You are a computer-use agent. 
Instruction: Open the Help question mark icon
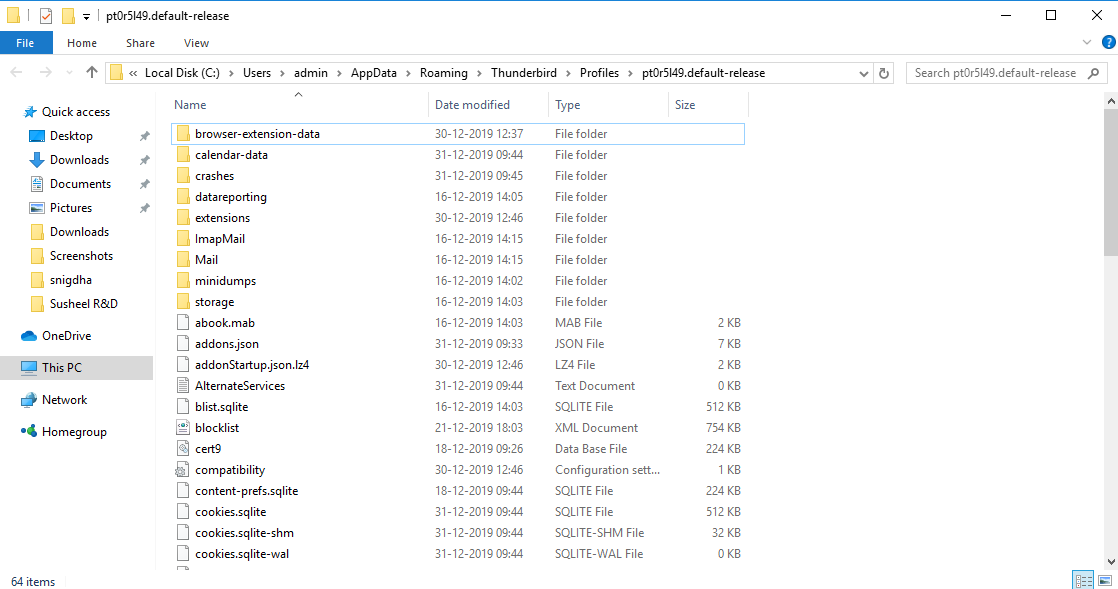click(x=1109, y=43)
